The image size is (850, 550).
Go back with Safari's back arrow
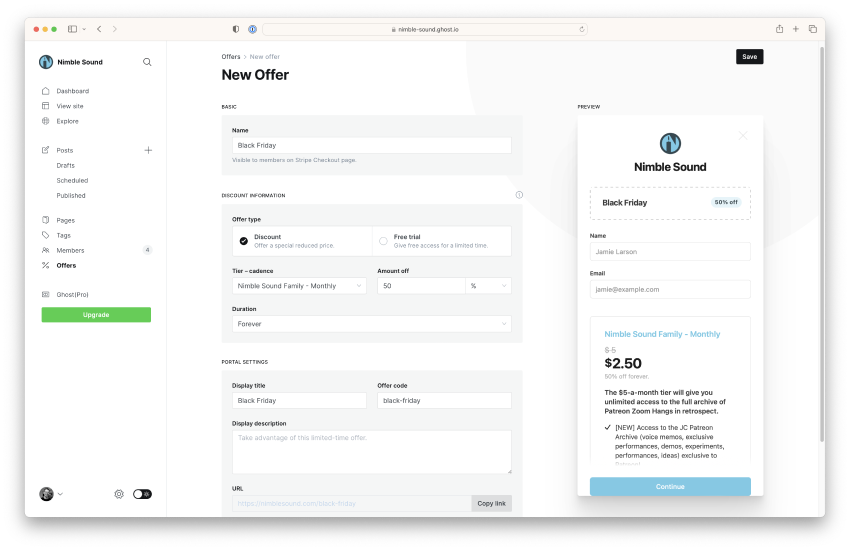(x=99, y=29)
